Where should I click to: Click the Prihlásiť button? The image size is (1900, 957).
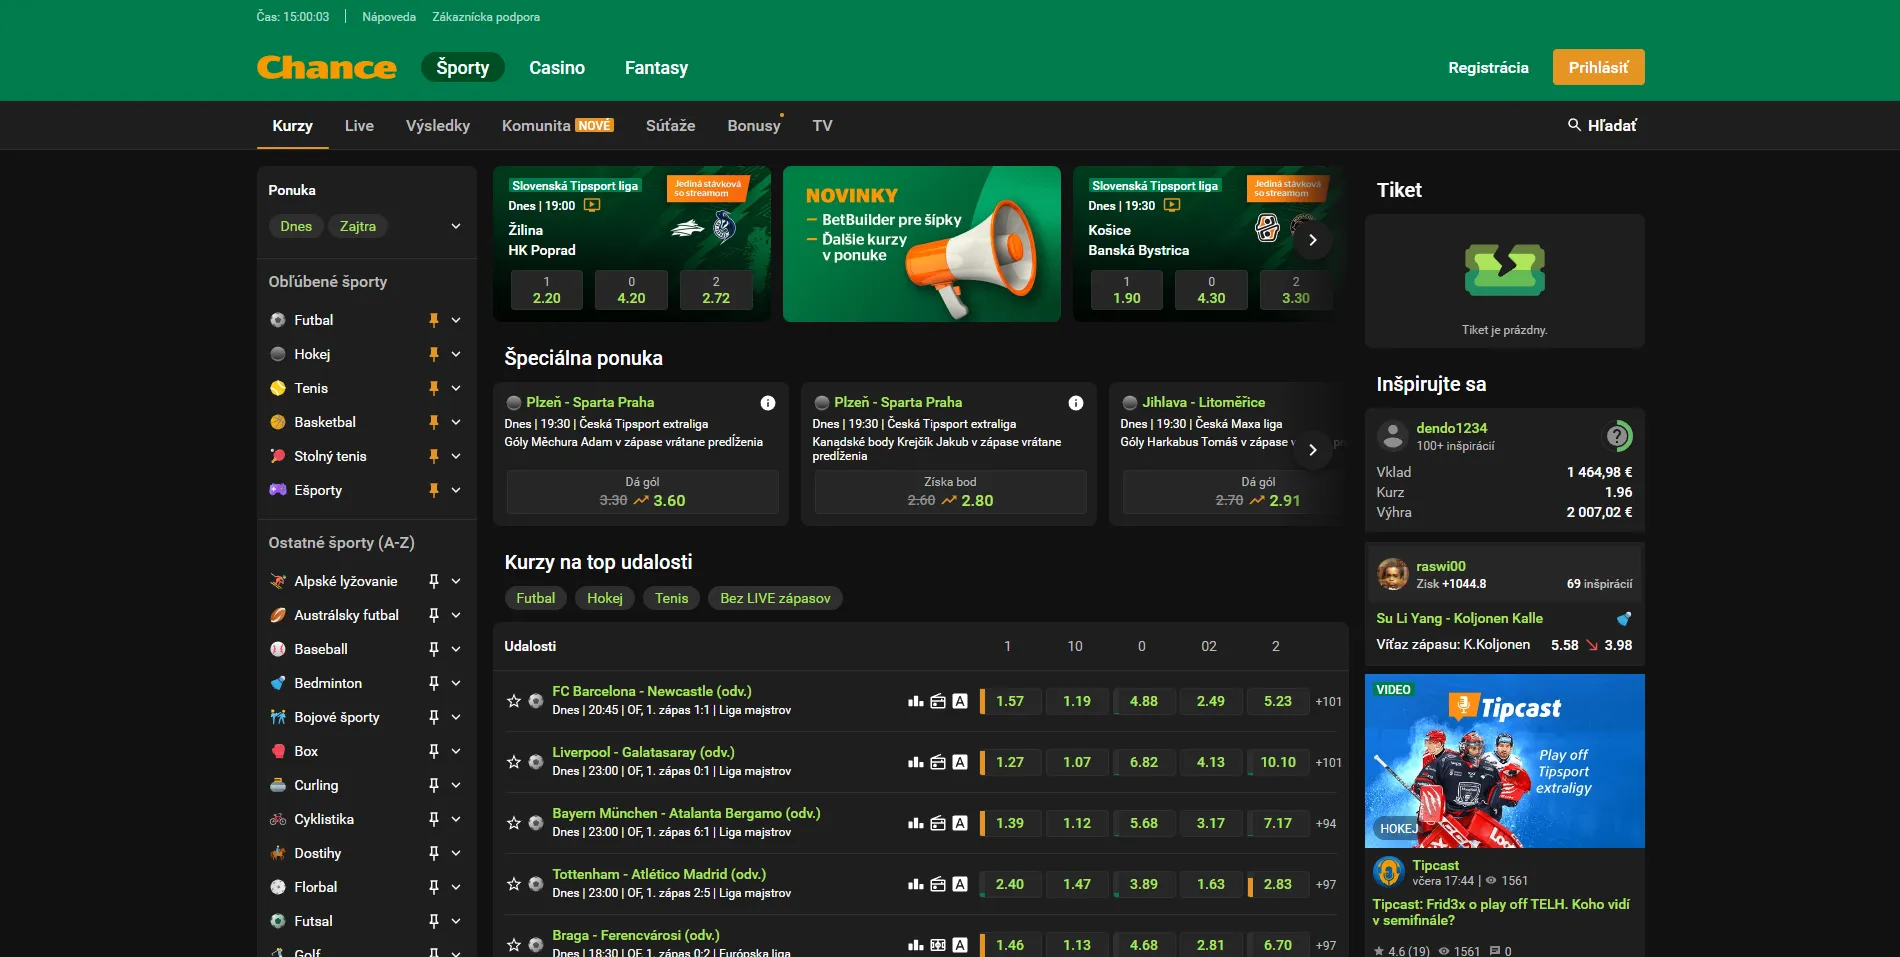coord(1597,67)
